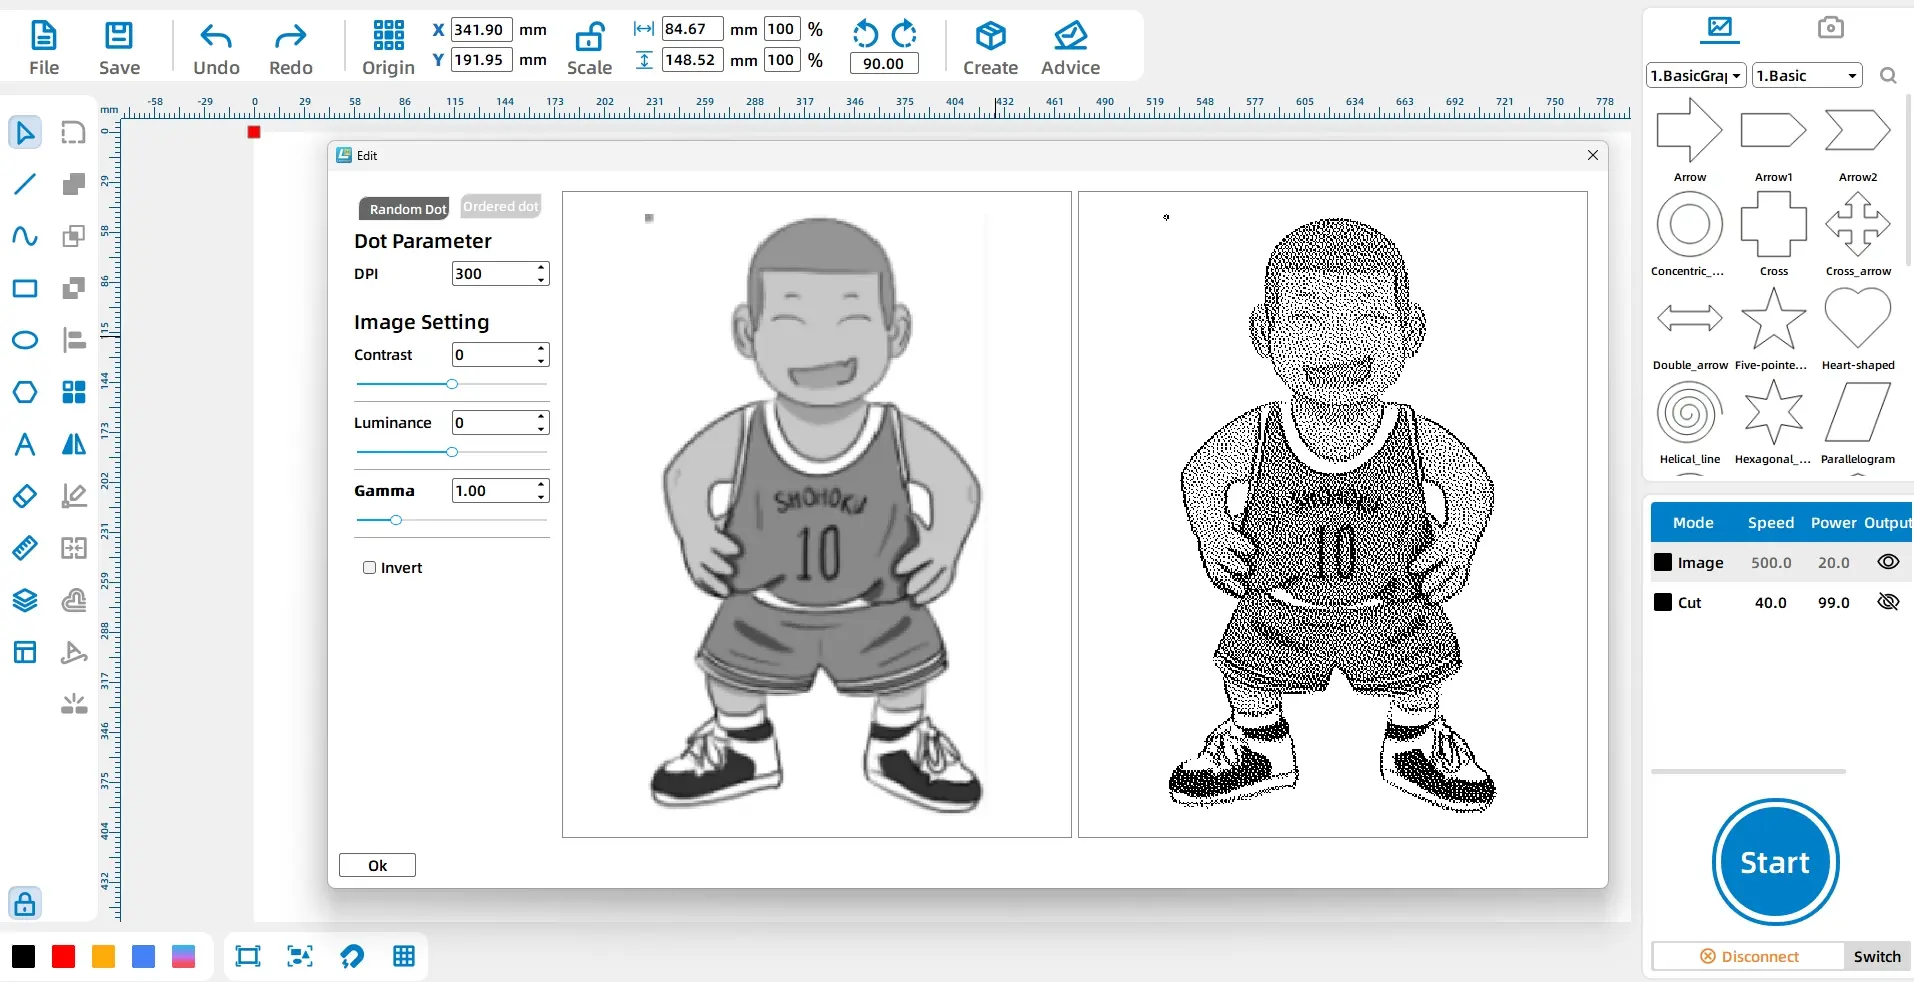Screen dimensions: 1914x982
Task: Search the shape library
Action: click(1888, 76)
